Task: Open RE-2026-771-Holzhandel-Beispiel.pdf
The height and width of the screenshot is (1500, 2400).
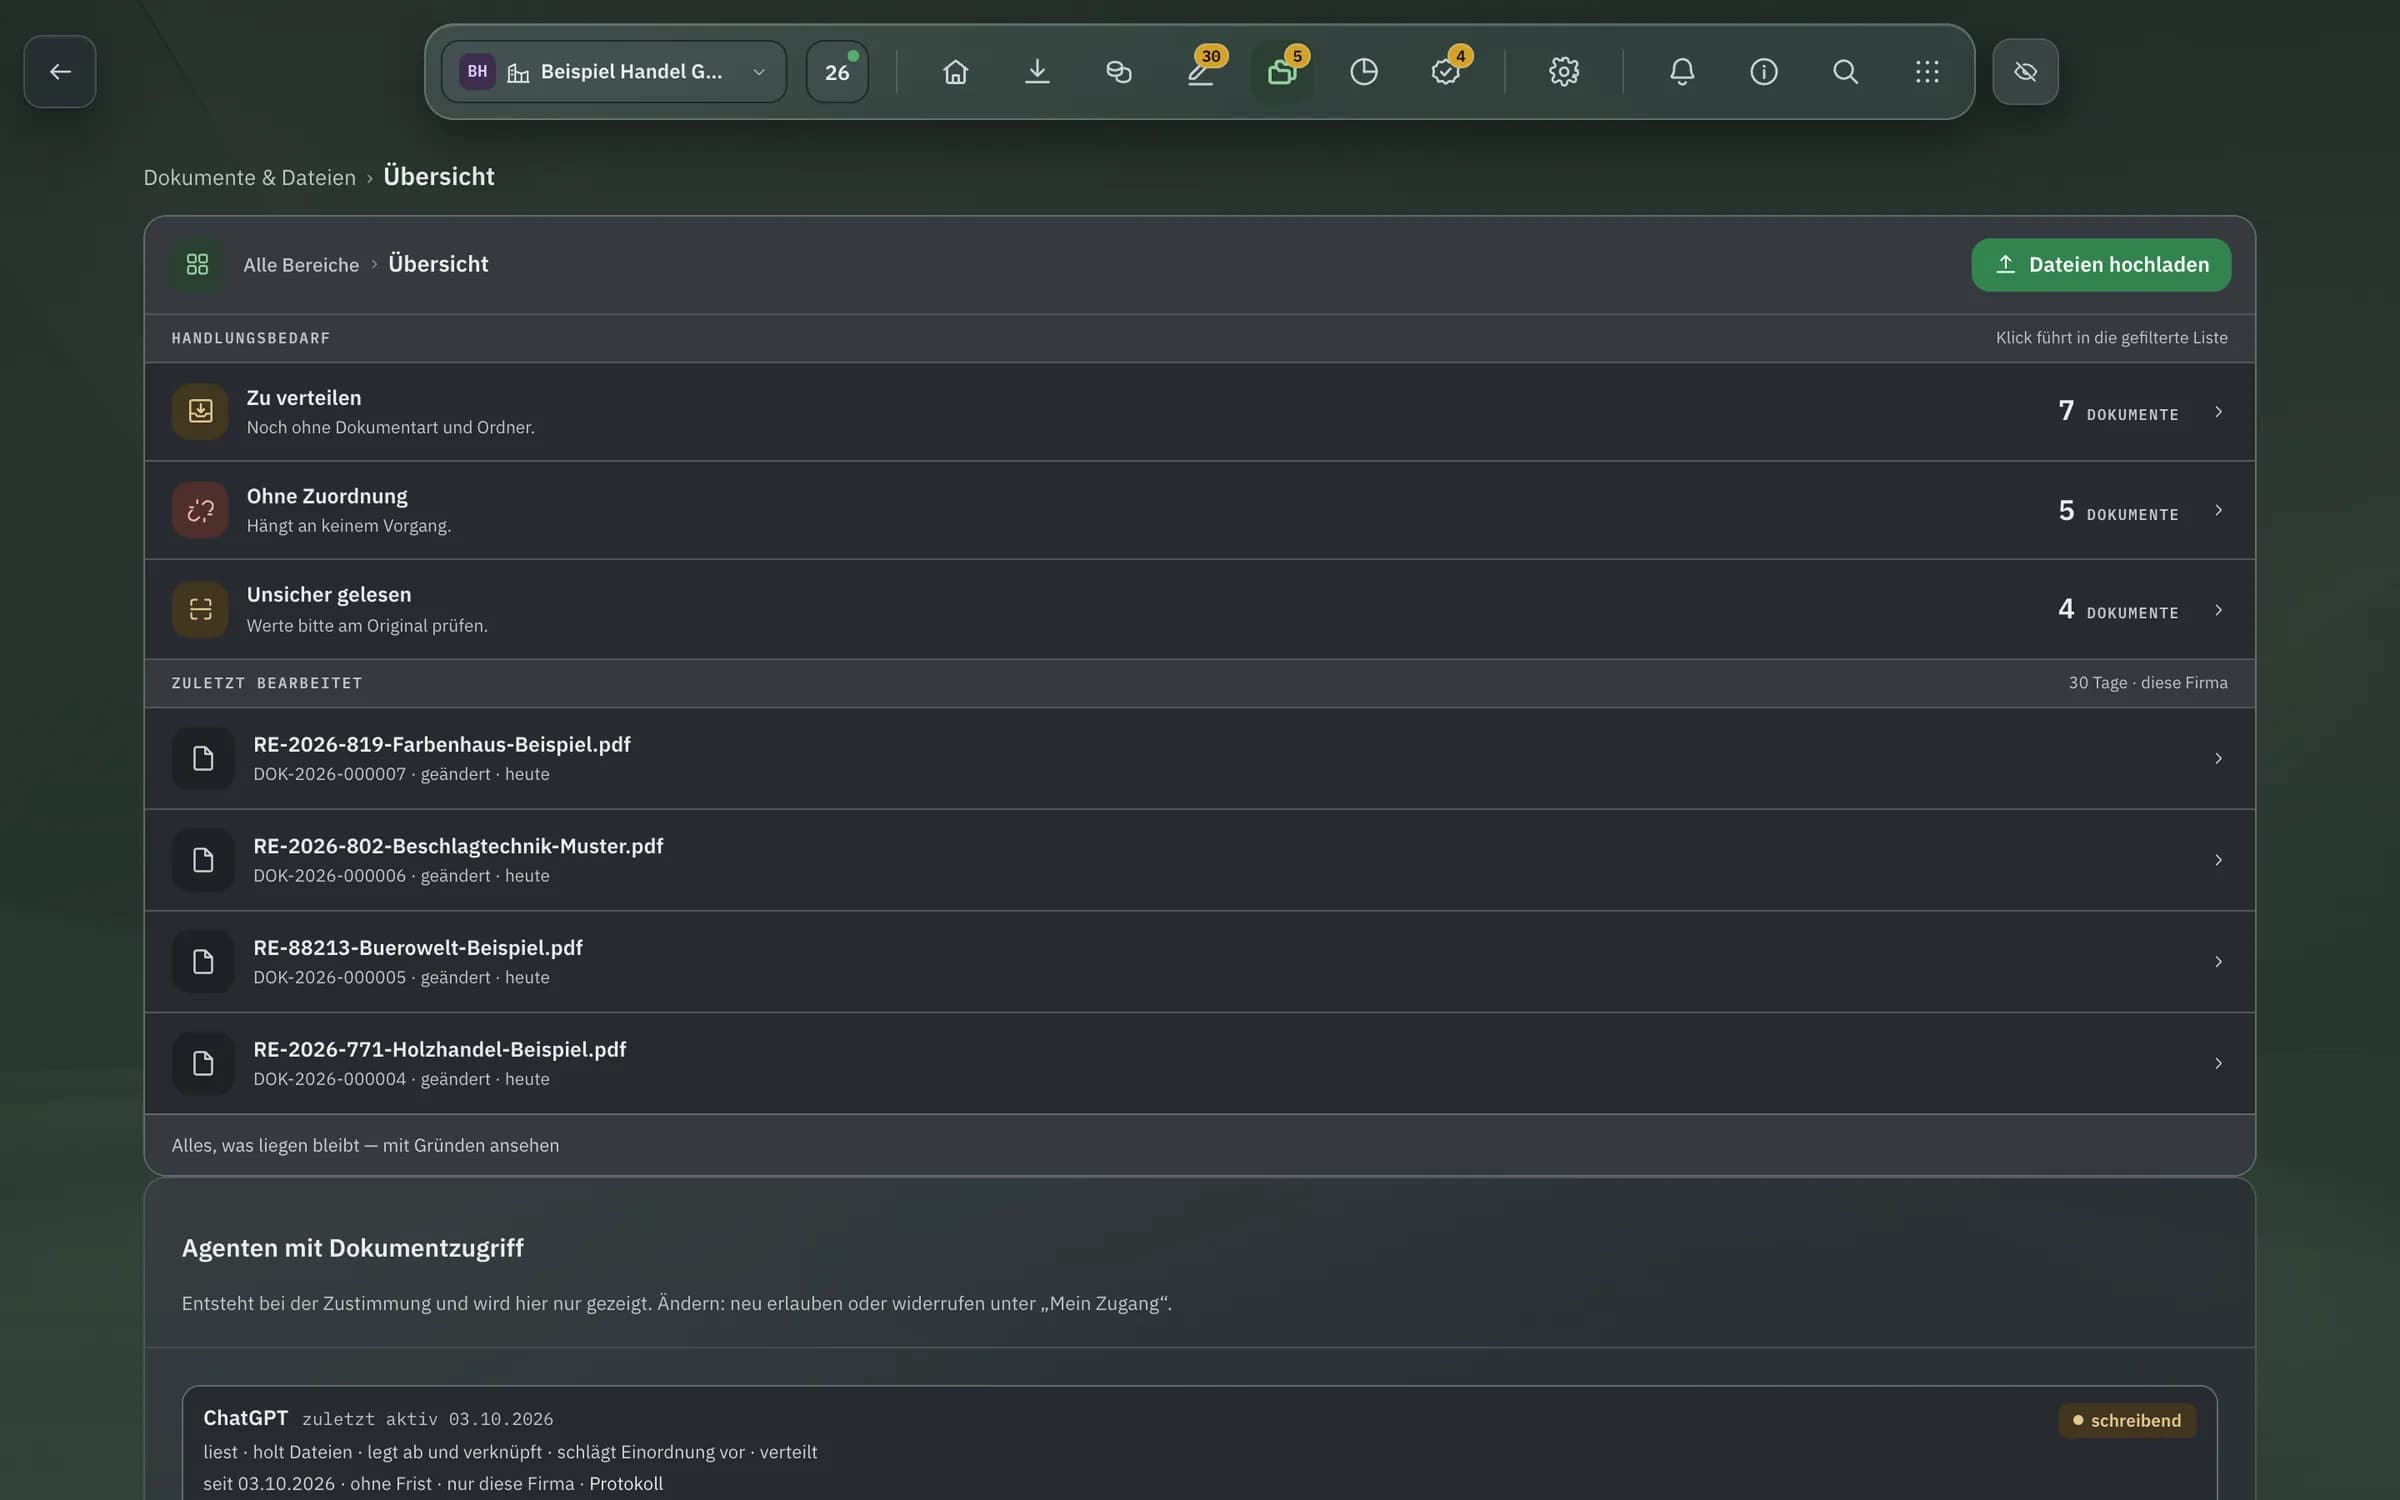Action: click(1200, 1063)
